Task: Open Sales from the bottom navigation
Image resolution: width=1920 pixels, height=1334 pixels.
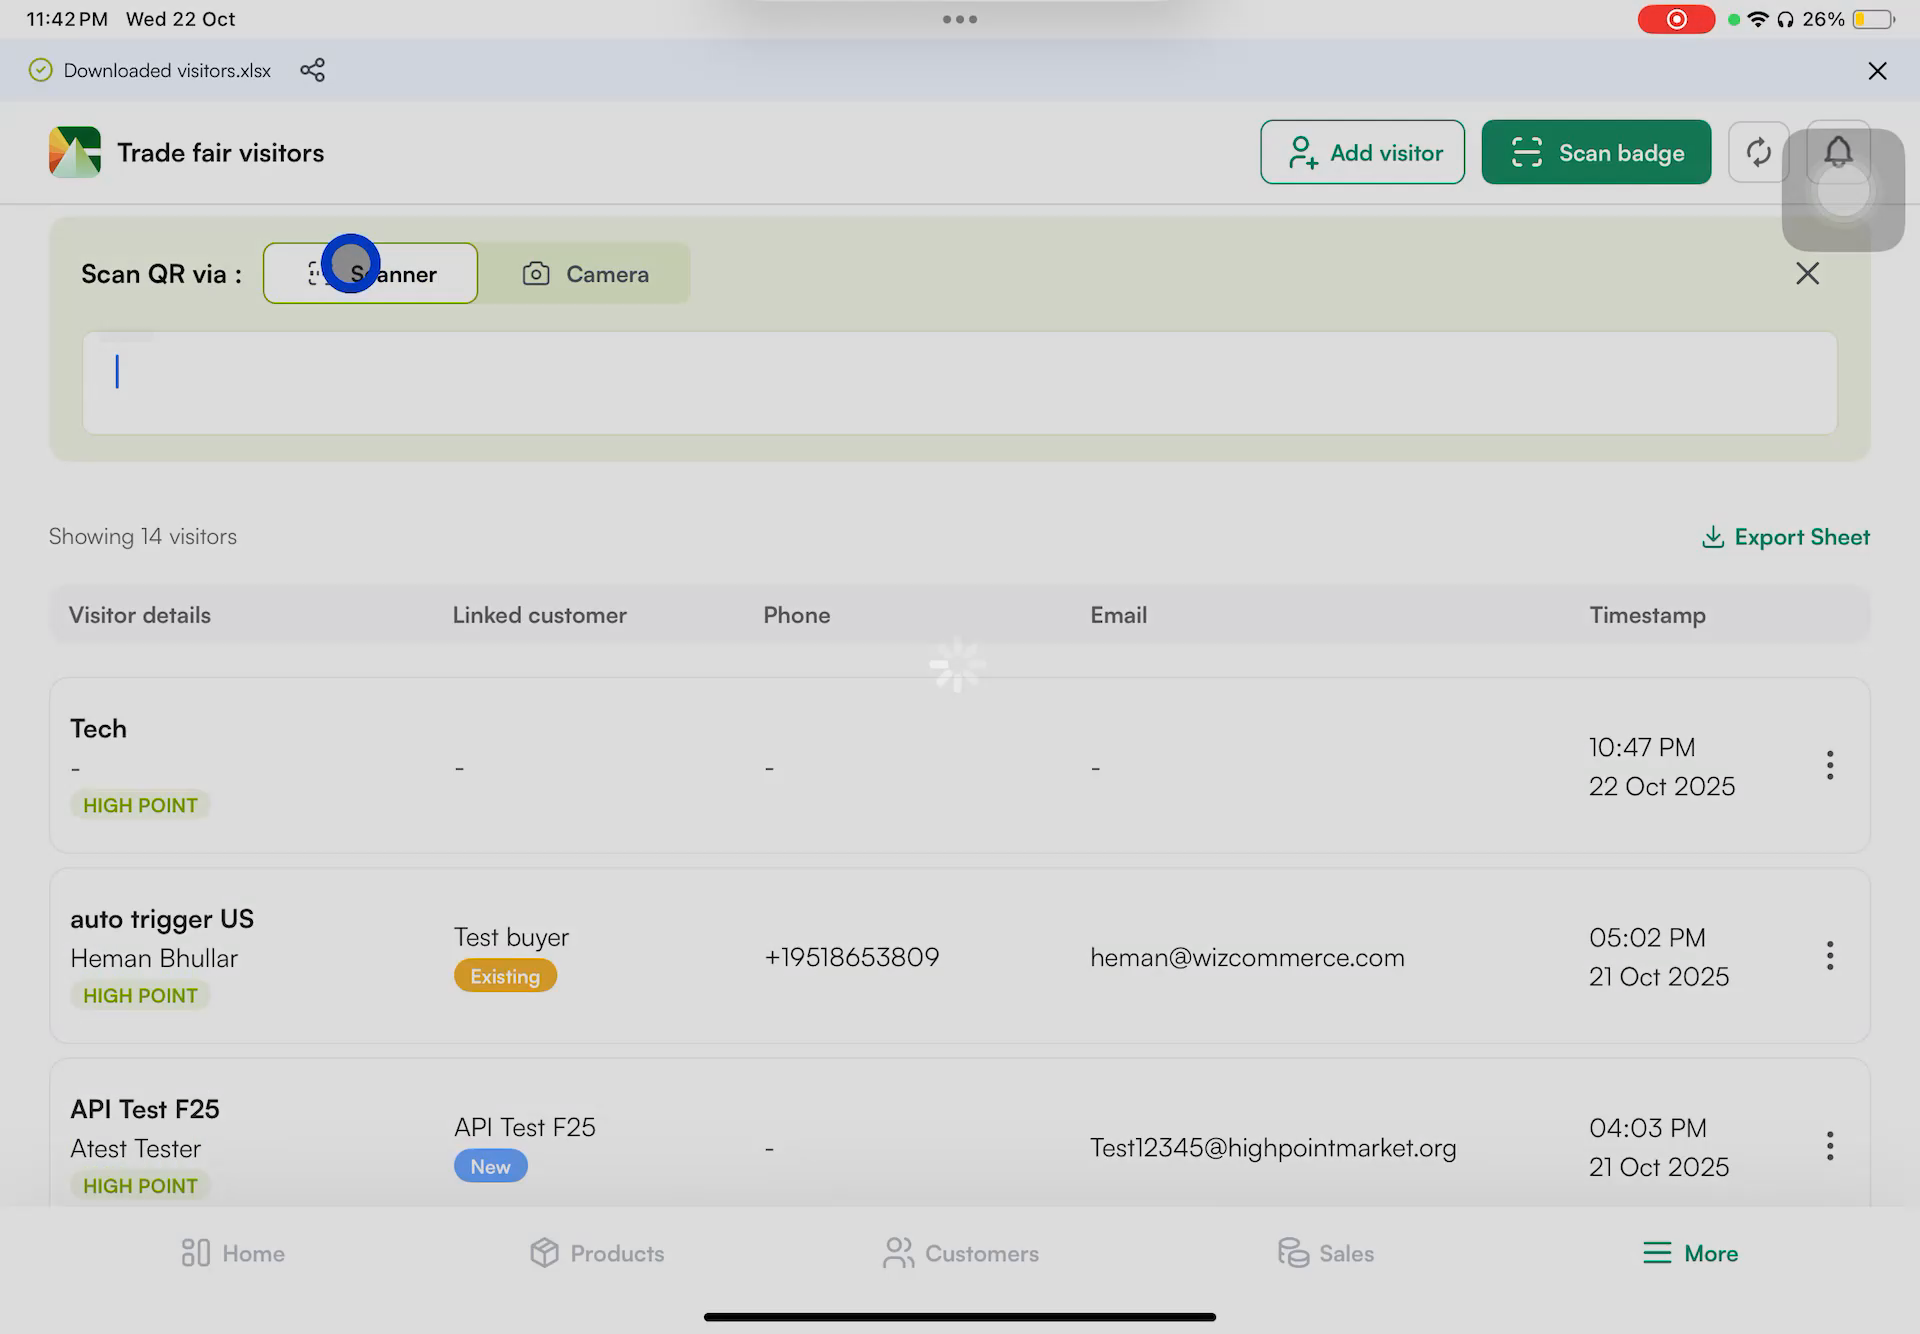Action: 1325,1253
